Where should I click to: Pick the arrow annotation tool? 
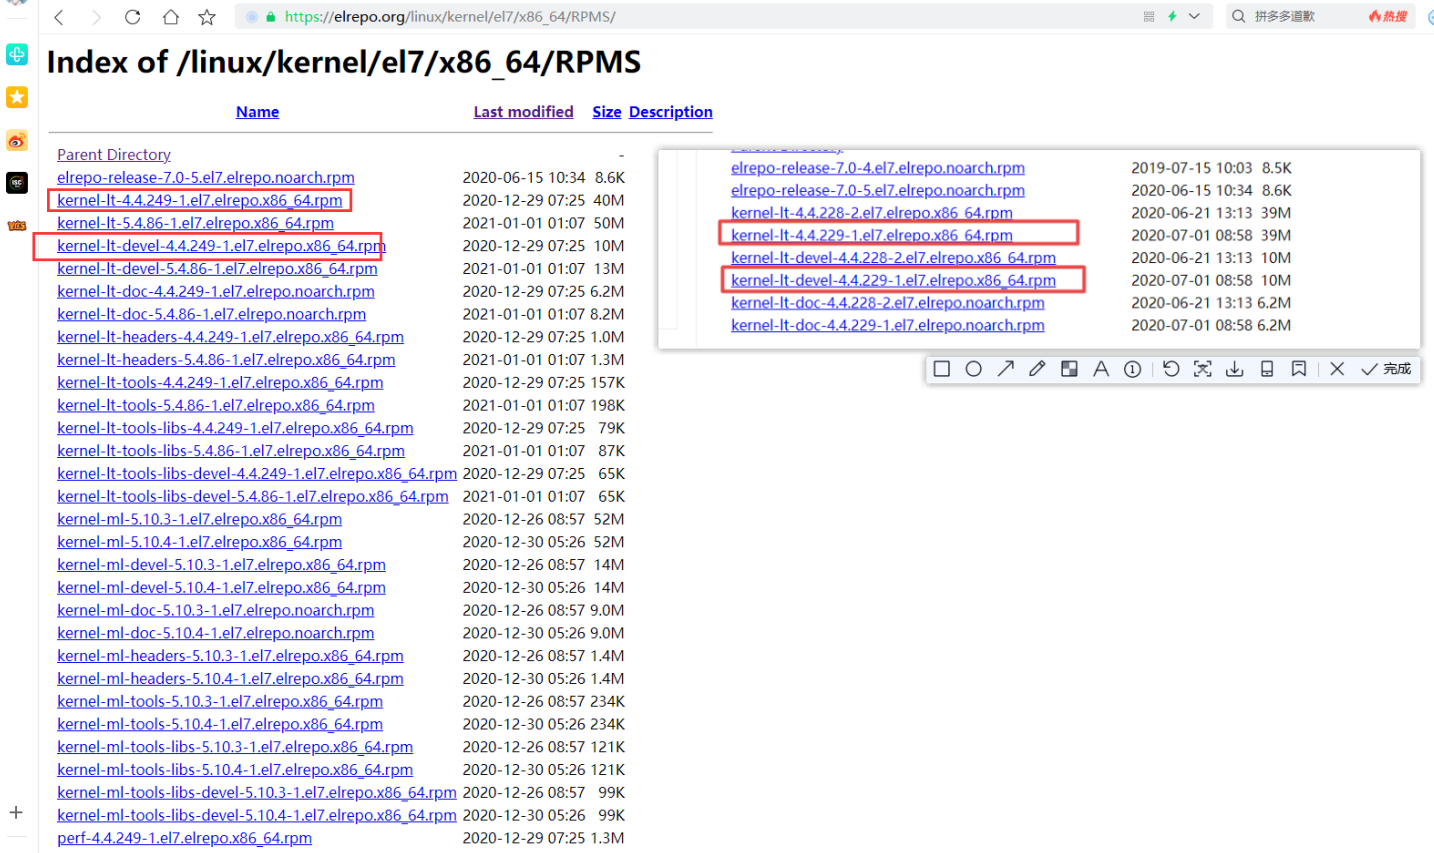tap(1005, 369)
